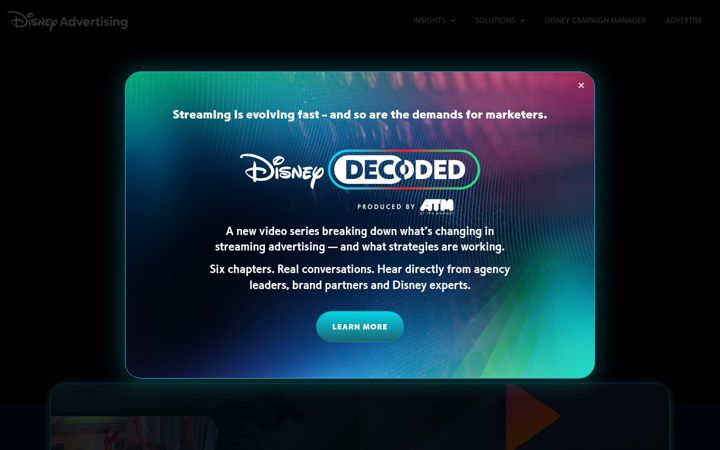Screen dimensions: 720x450
Task: Expand the Solutions menu
Action: pos(500,20)
